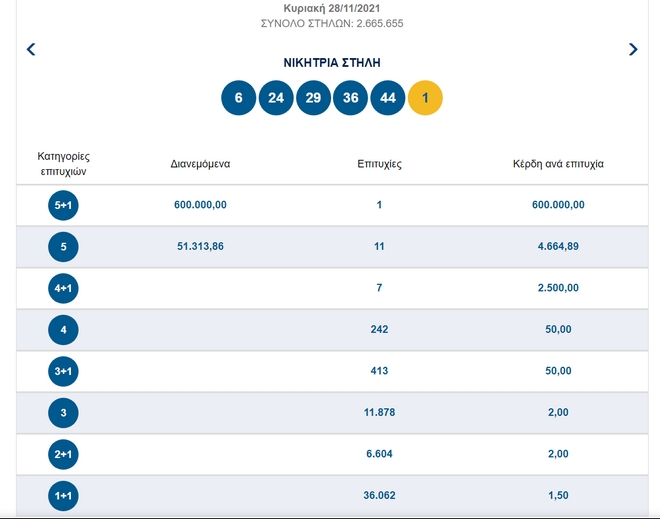Click the Κέρδη ανά επιτυχία column header
The width and height of the screenshot is (660, 519).
pos(558,164)
